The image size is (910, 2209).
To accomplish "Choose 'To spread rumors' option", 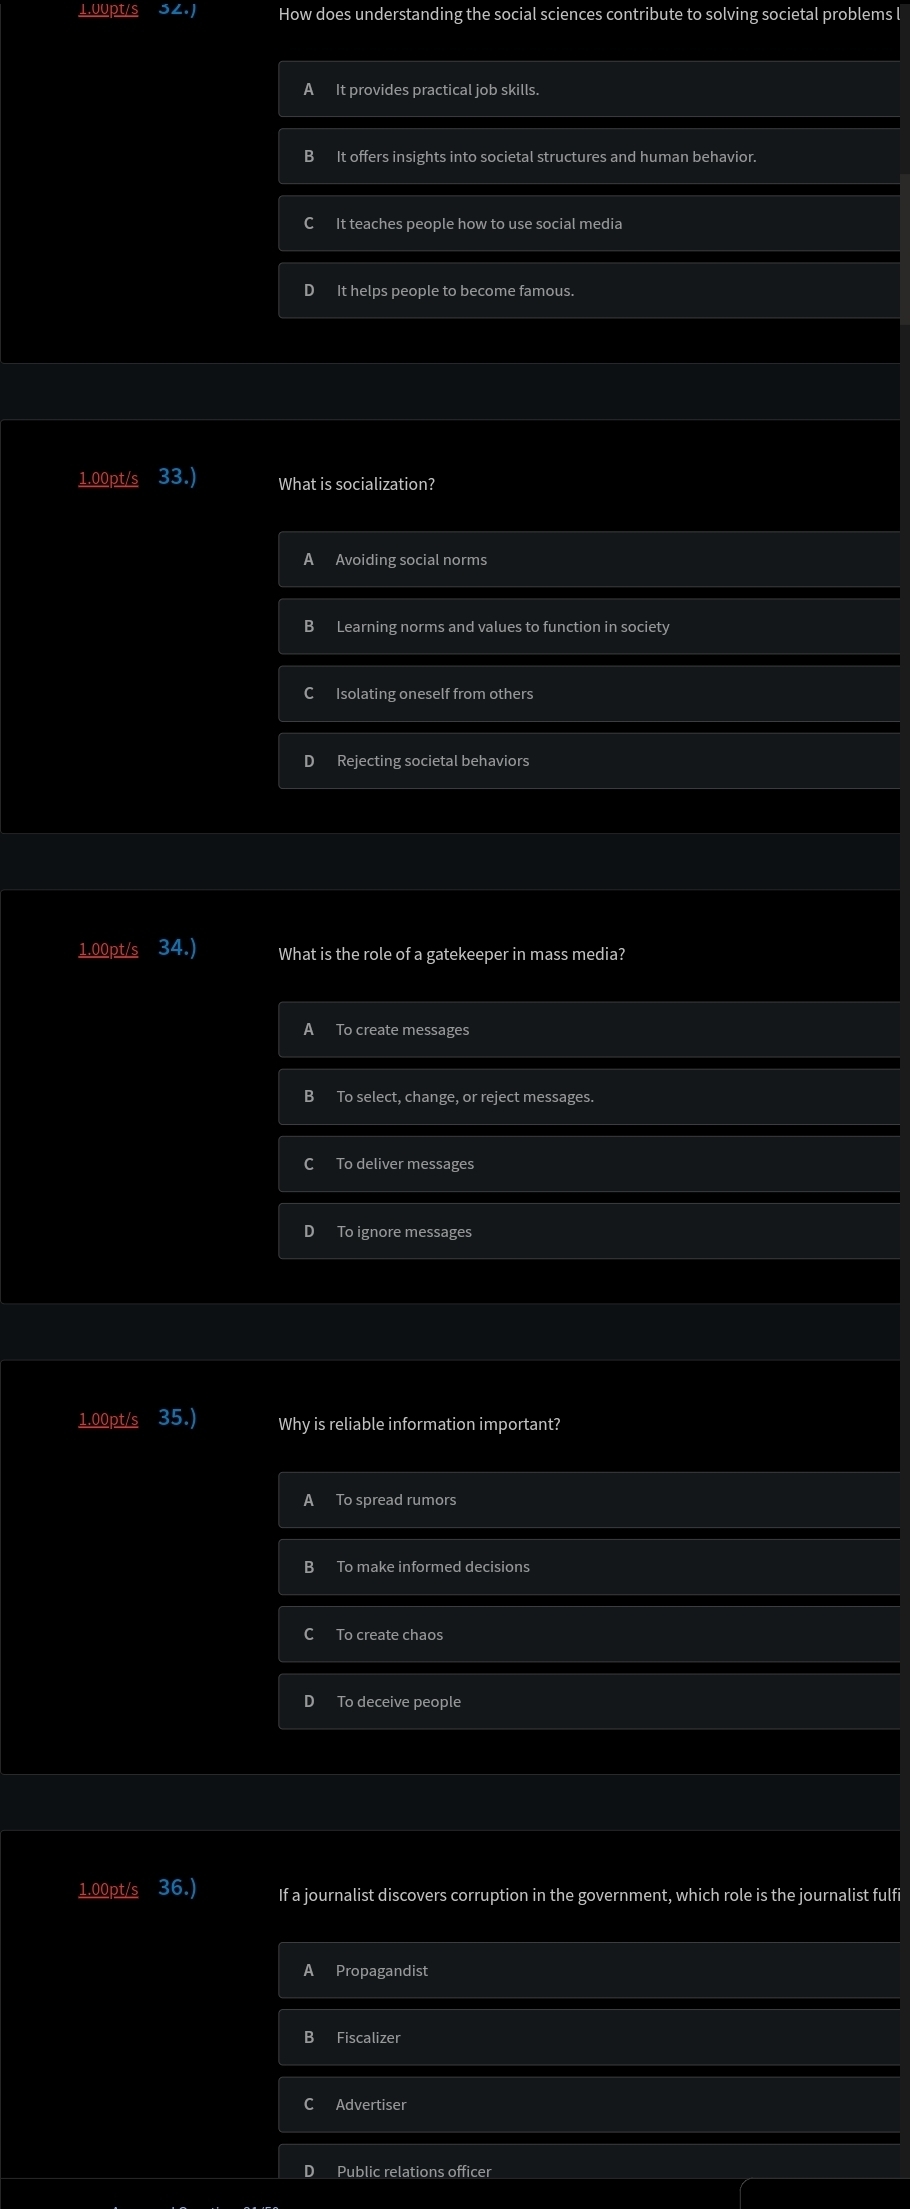I will point(589,1499).
